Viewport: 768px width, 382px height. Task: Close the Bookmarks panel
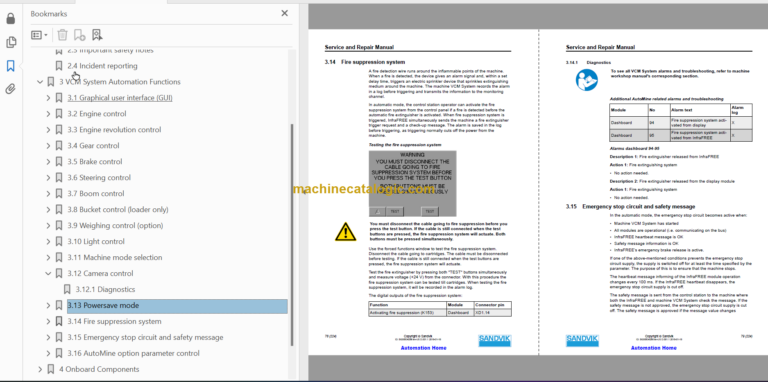pyautogui.click(x=284, y=13)
